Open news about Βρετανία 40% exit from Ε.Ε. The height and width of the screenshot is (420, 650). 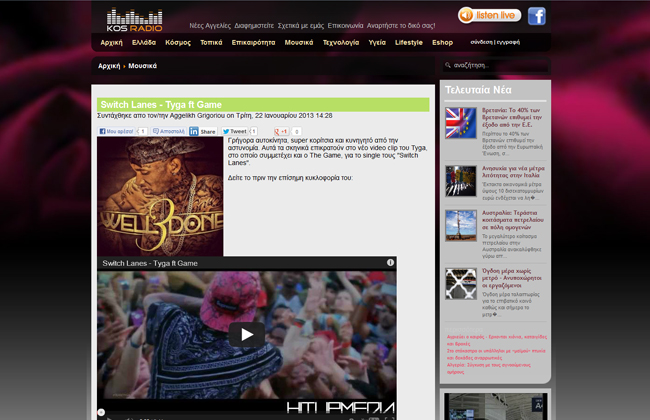click(512, 117)
